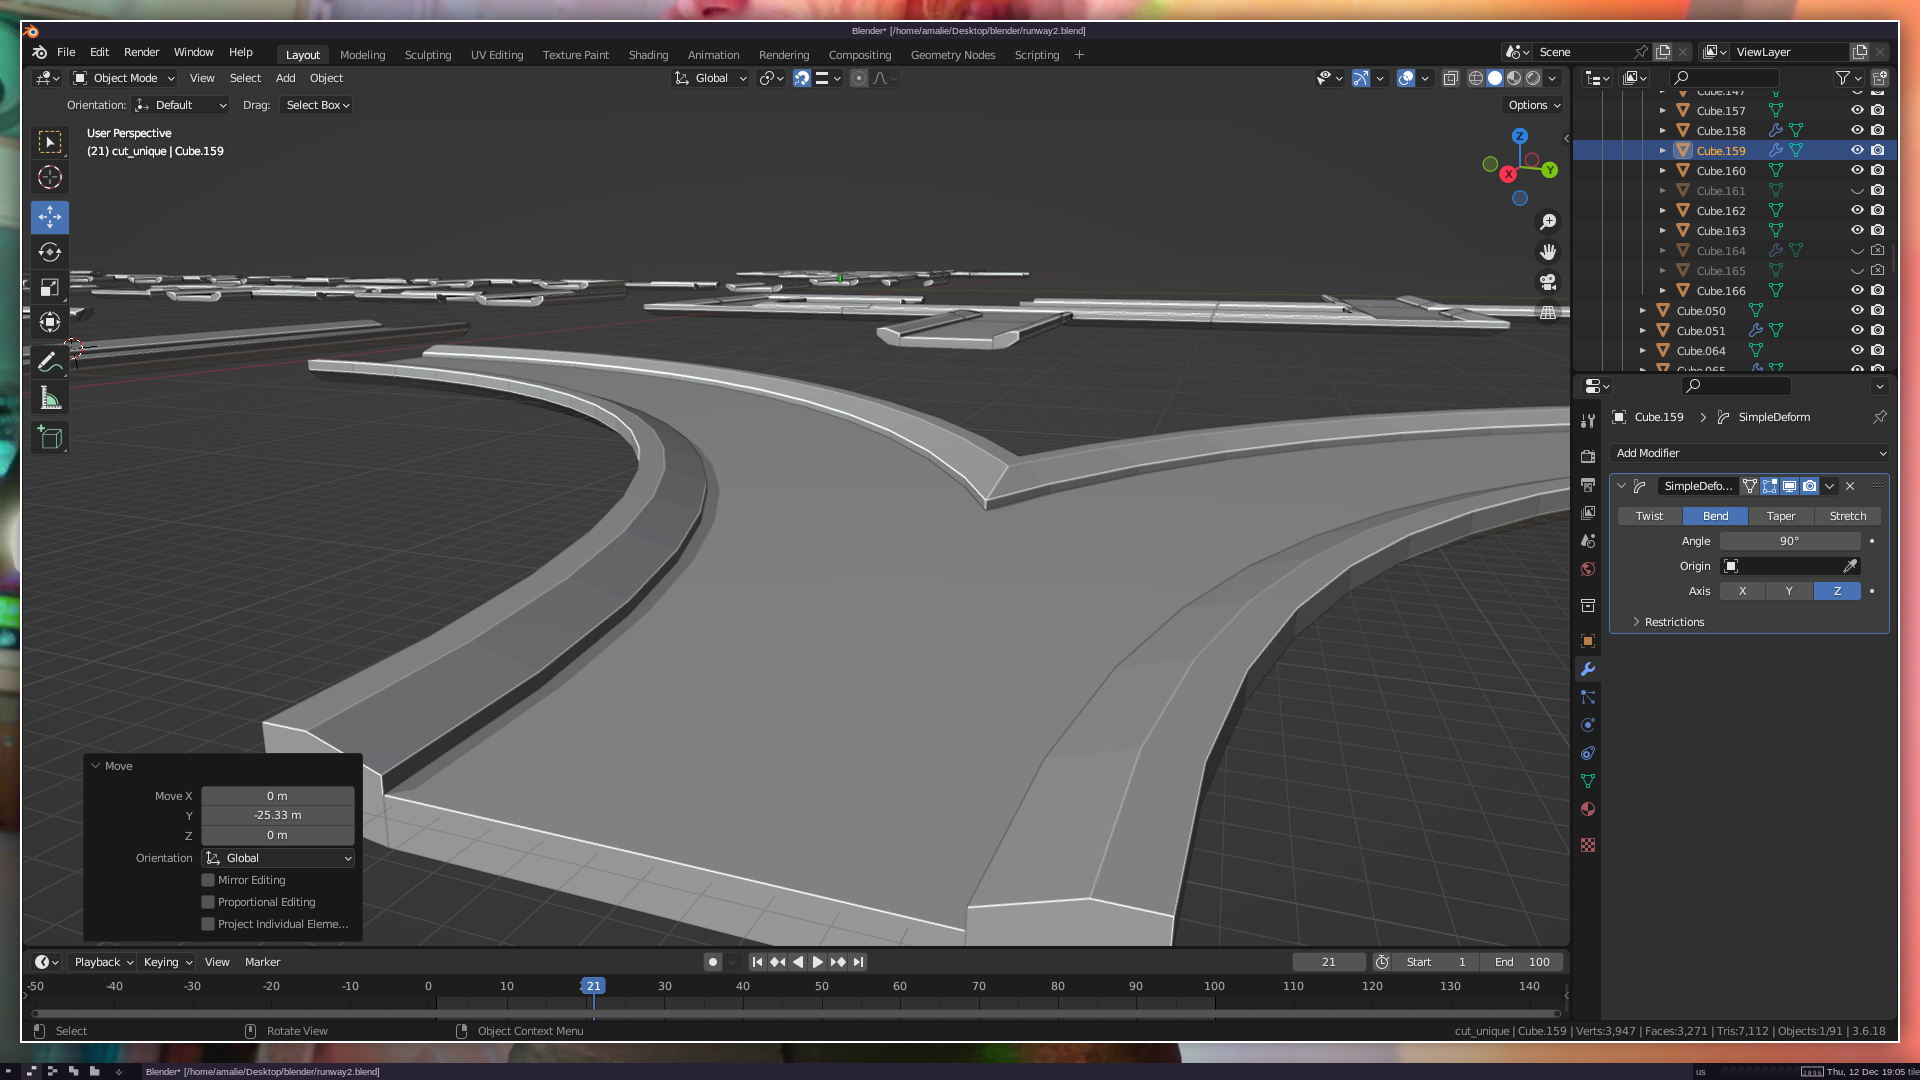Open the Add Modifier dropdown
This screenshot has height=1080, width=1920.
tap(1749, 453)
